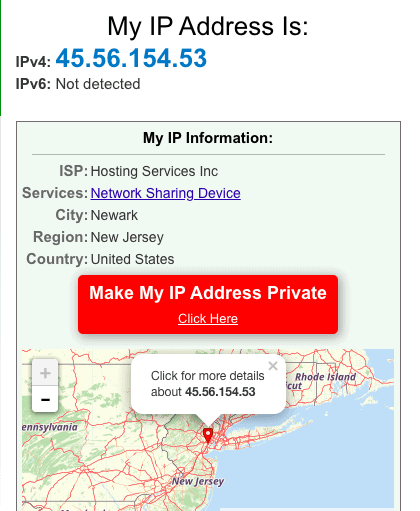
Task: Click the Region New Jersey value
Action: [127, 237]
